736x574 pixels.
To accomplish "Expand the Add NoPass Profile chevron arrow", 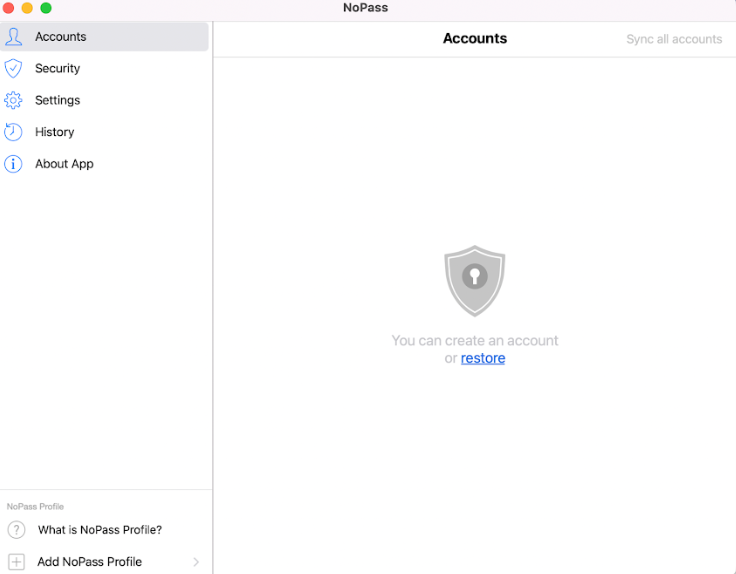I will (196, 562).
